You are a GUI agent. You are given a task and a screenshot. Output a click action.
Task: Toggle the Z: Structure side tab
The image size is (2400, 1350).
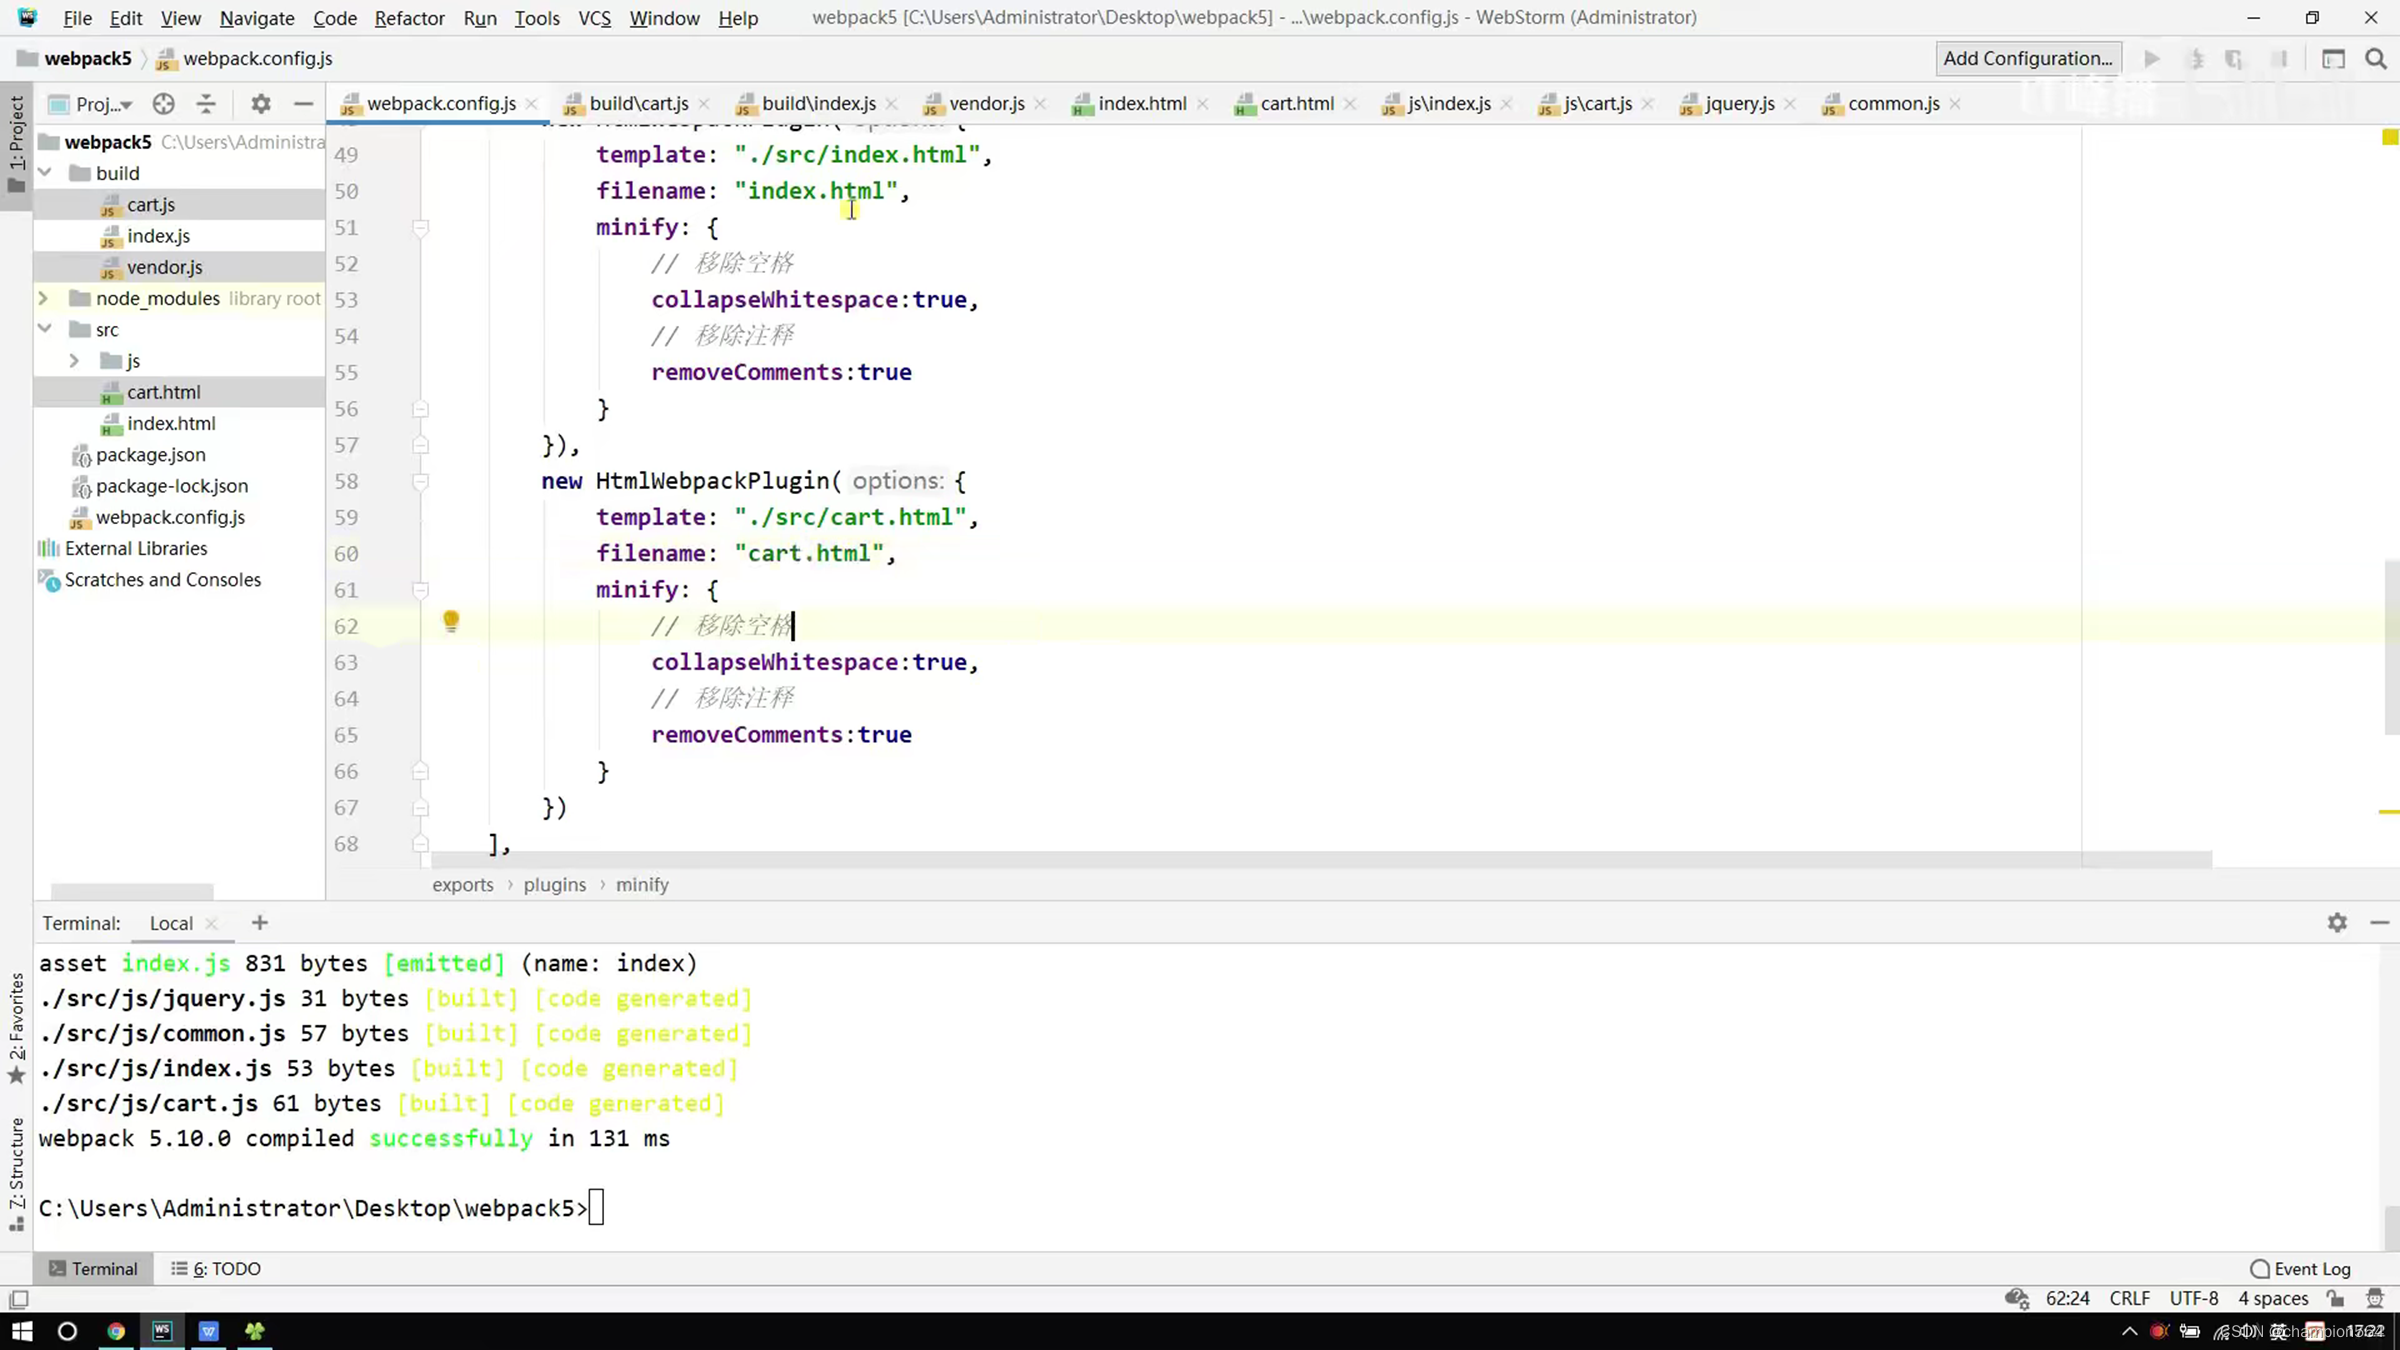(x=16, y=1175)
